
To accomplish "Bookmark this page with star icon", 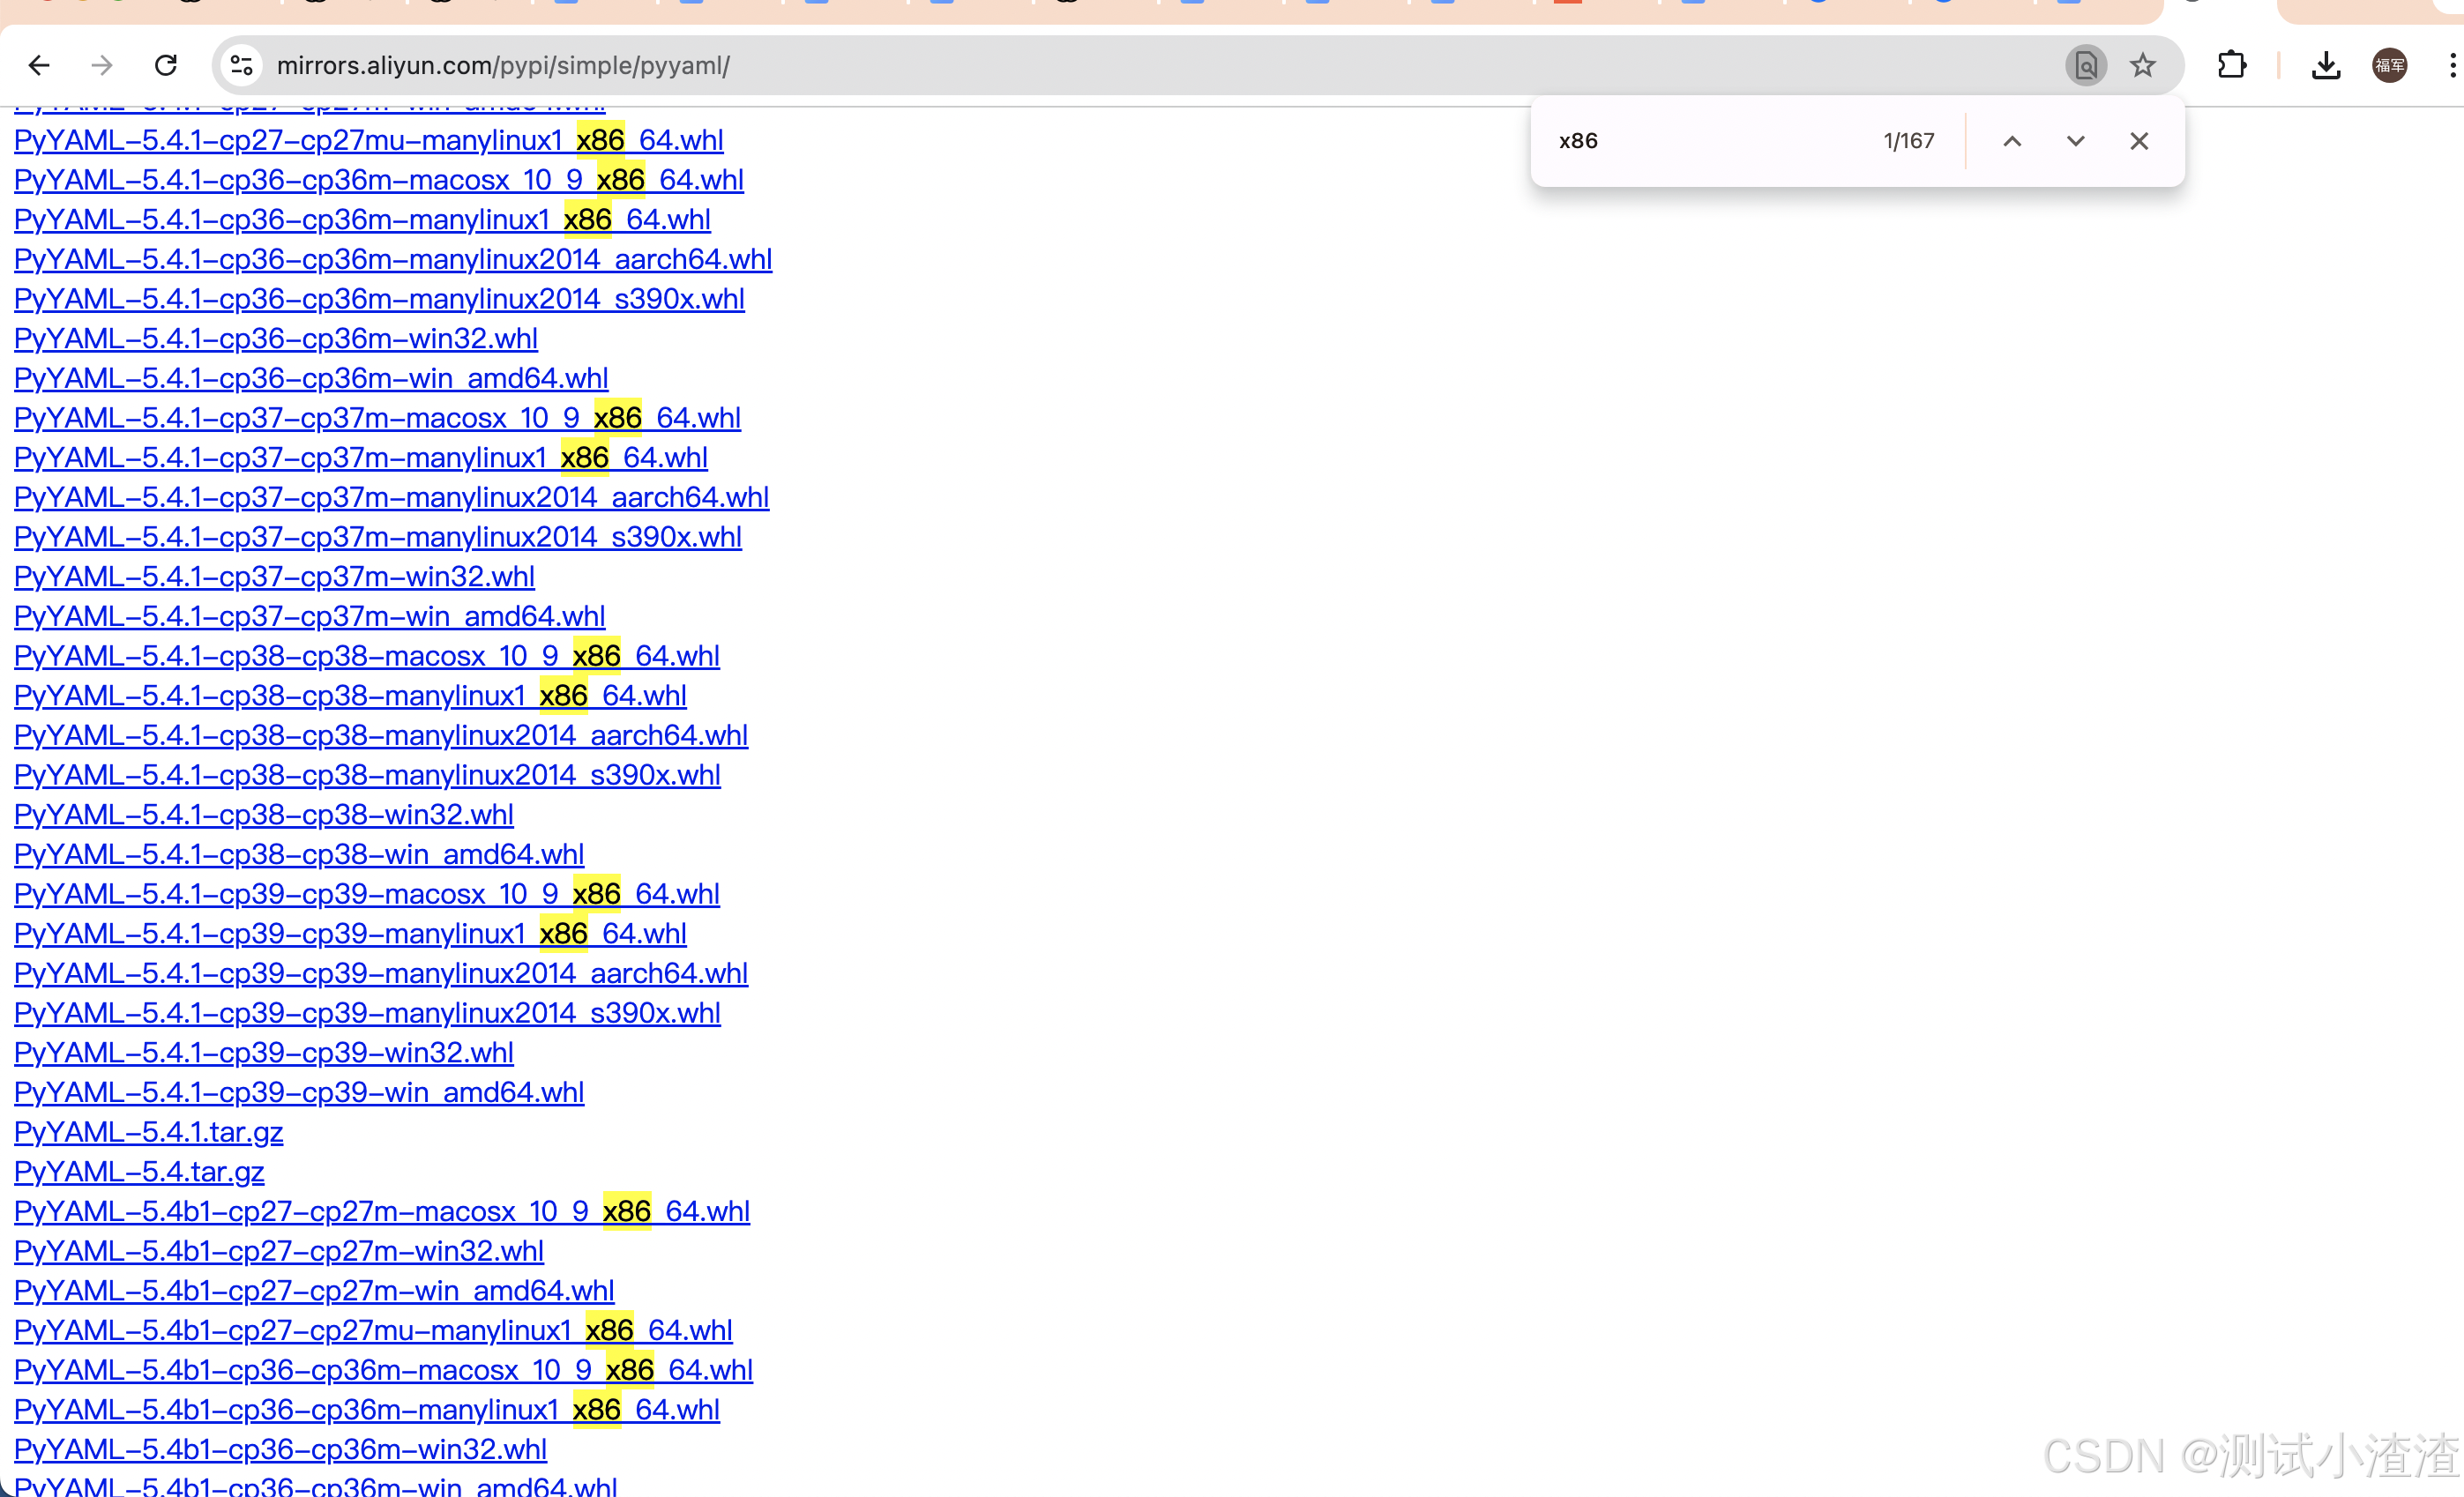I will (2142, 66).
